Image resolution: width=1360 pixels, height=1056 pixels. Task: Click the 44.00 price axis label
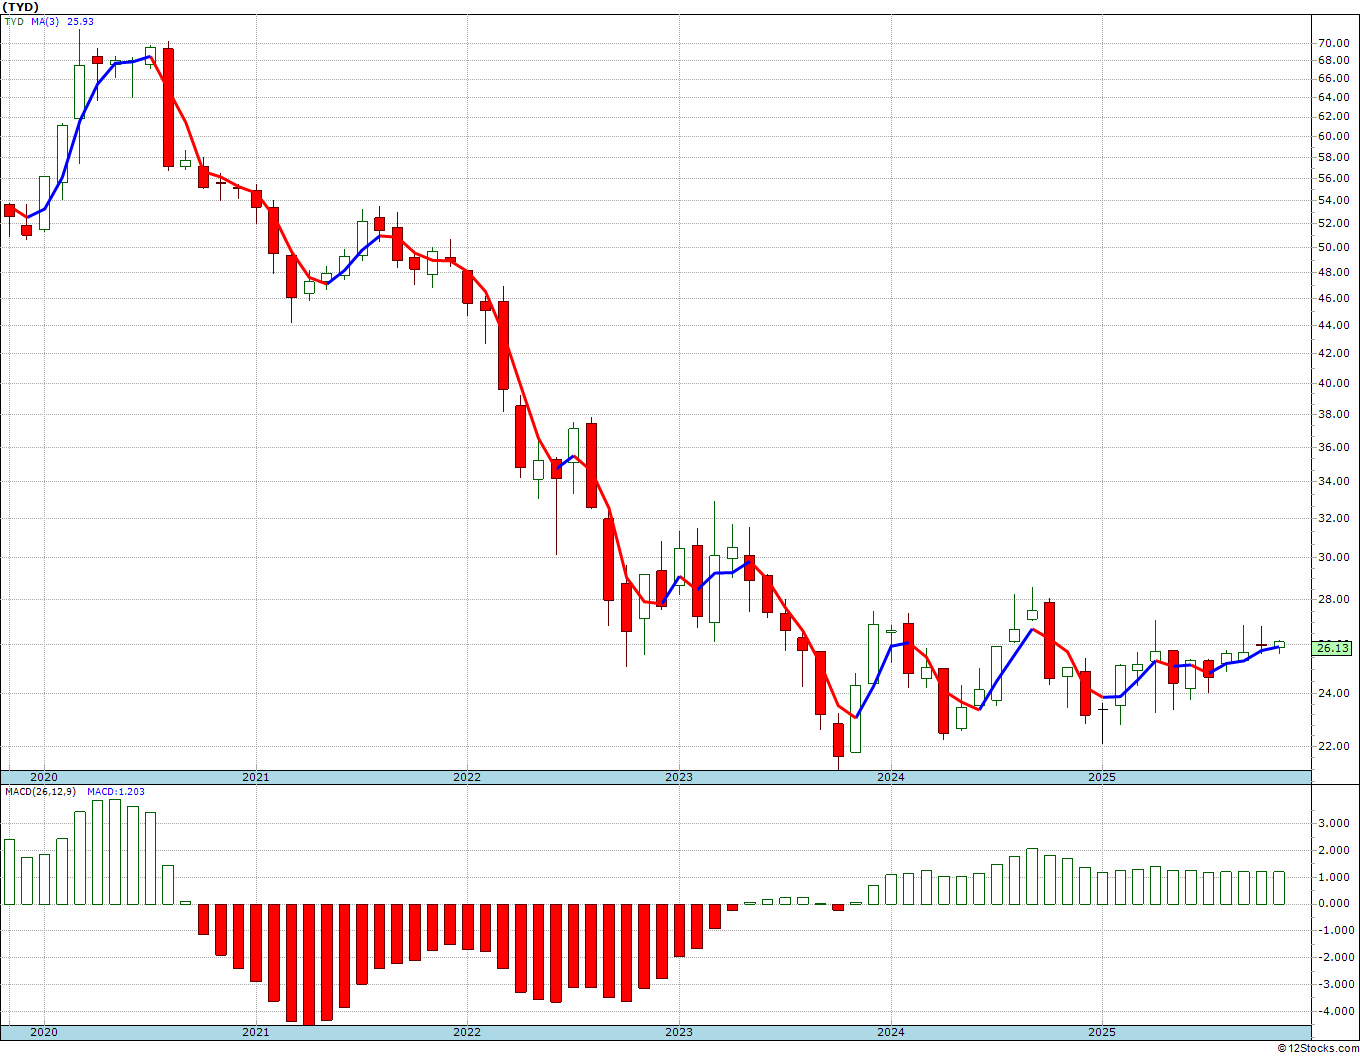[1333, 325]
